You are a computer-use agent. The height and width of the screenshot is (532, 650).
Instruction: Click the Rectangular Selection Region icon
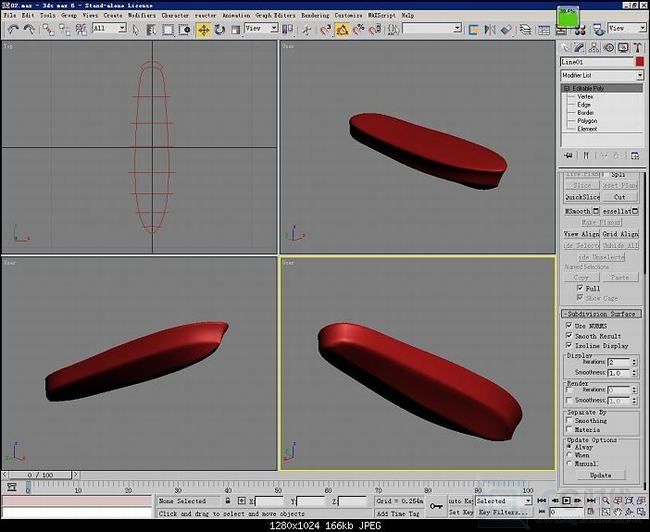tap(167, 29)
